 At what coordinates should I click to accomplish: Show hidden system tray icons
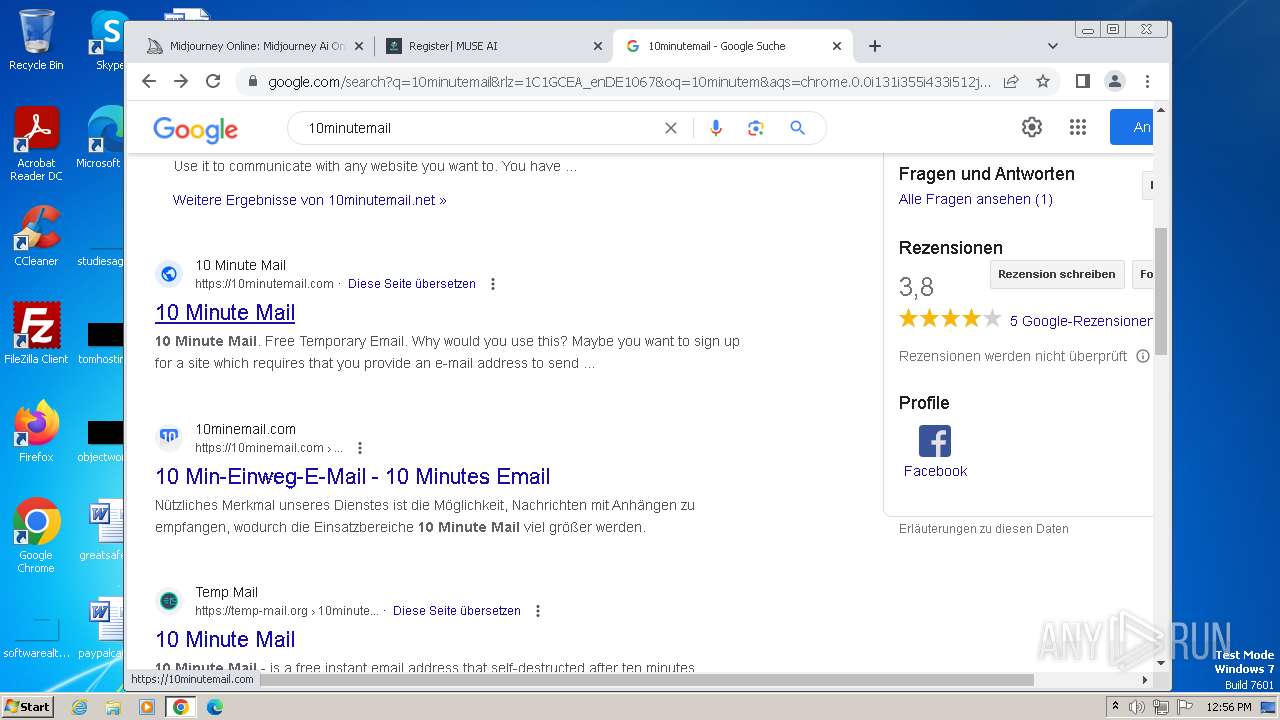coord(1115,707)
